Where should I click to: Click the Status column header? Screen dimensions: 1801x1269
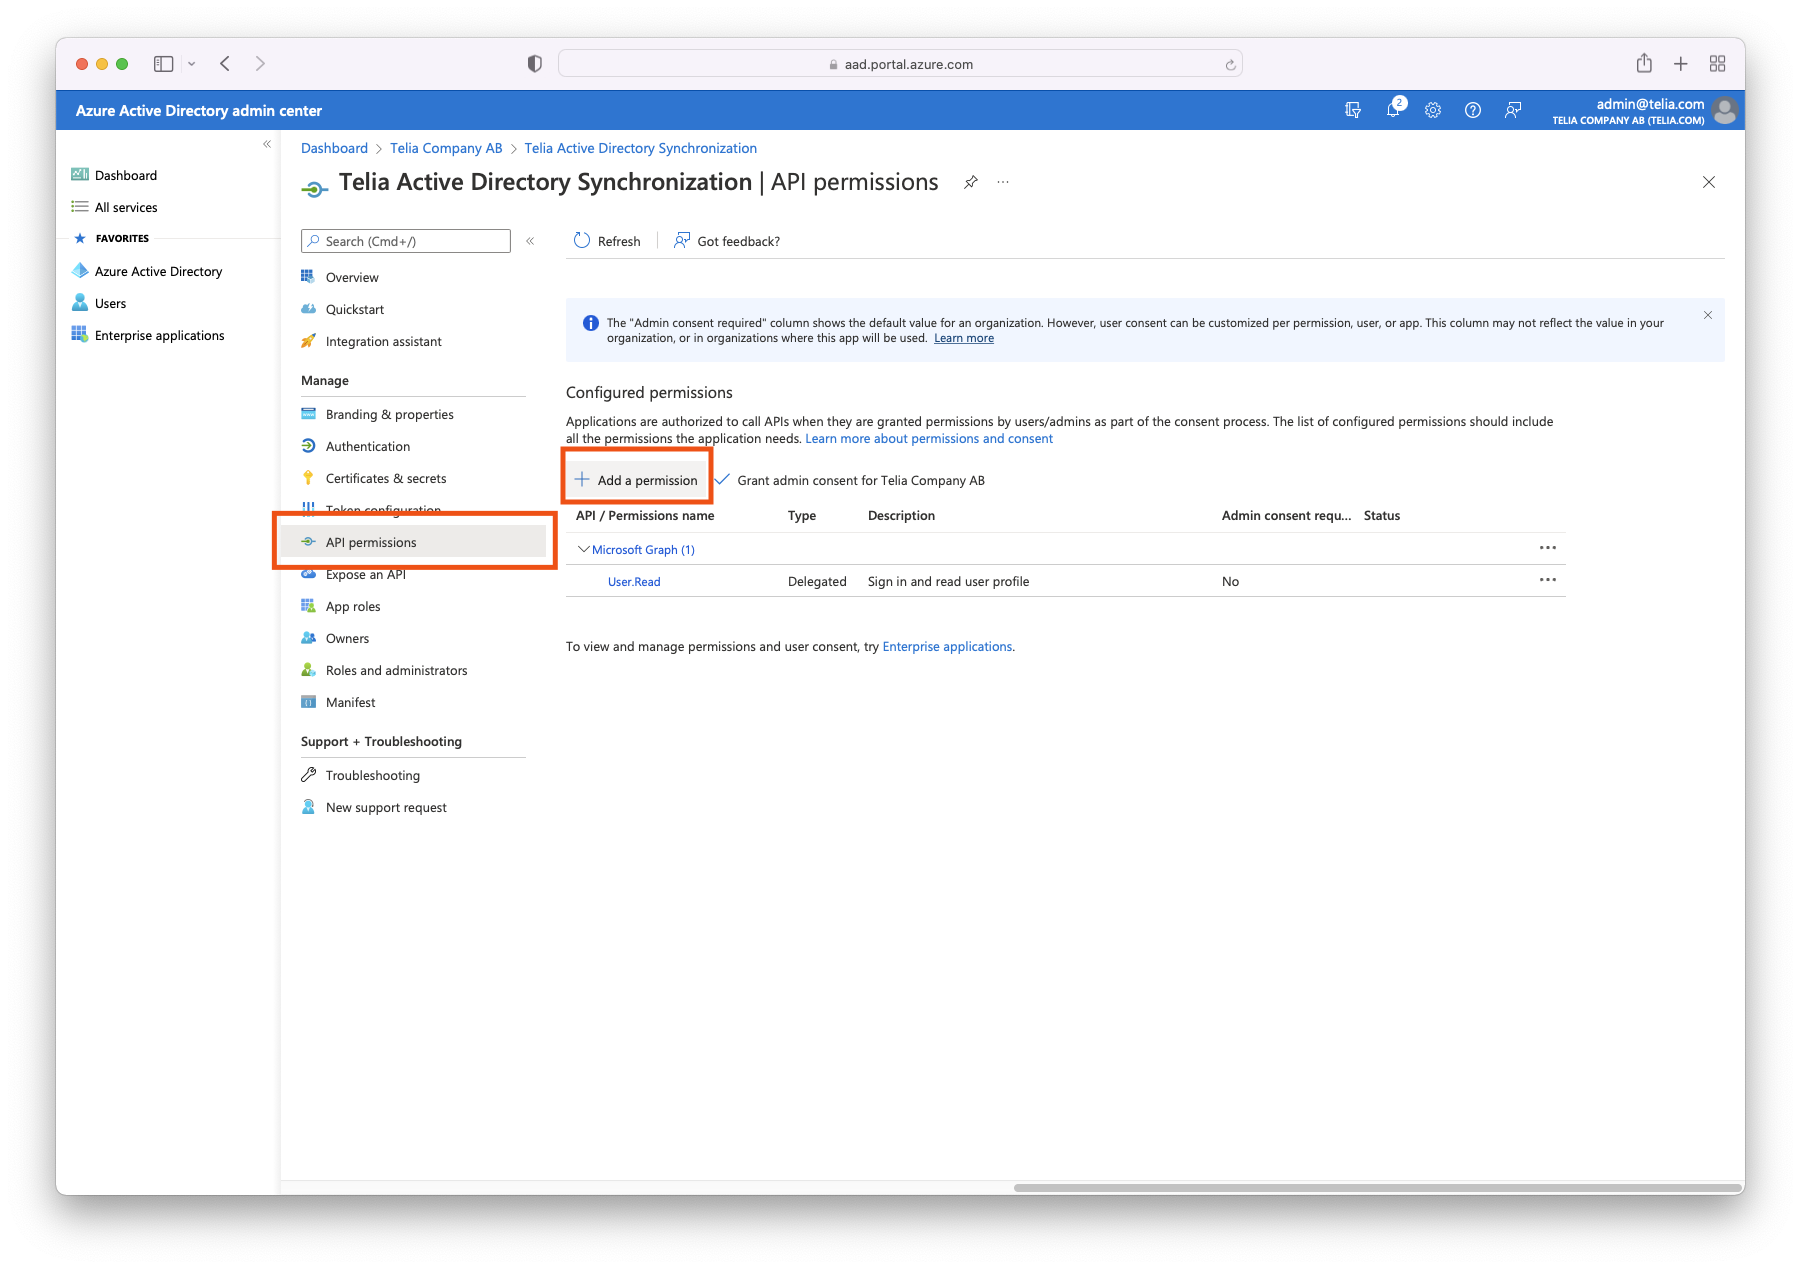[1382, 515]
